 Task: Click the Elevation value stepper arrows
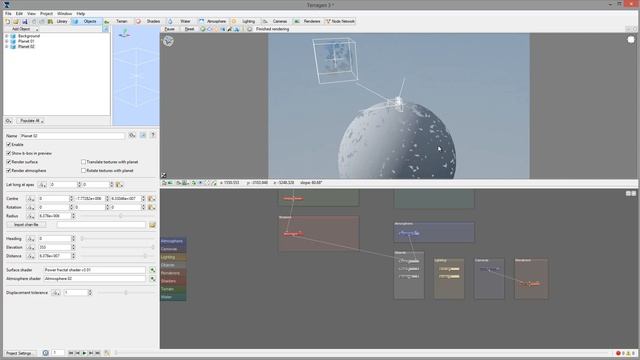[73, 247]
